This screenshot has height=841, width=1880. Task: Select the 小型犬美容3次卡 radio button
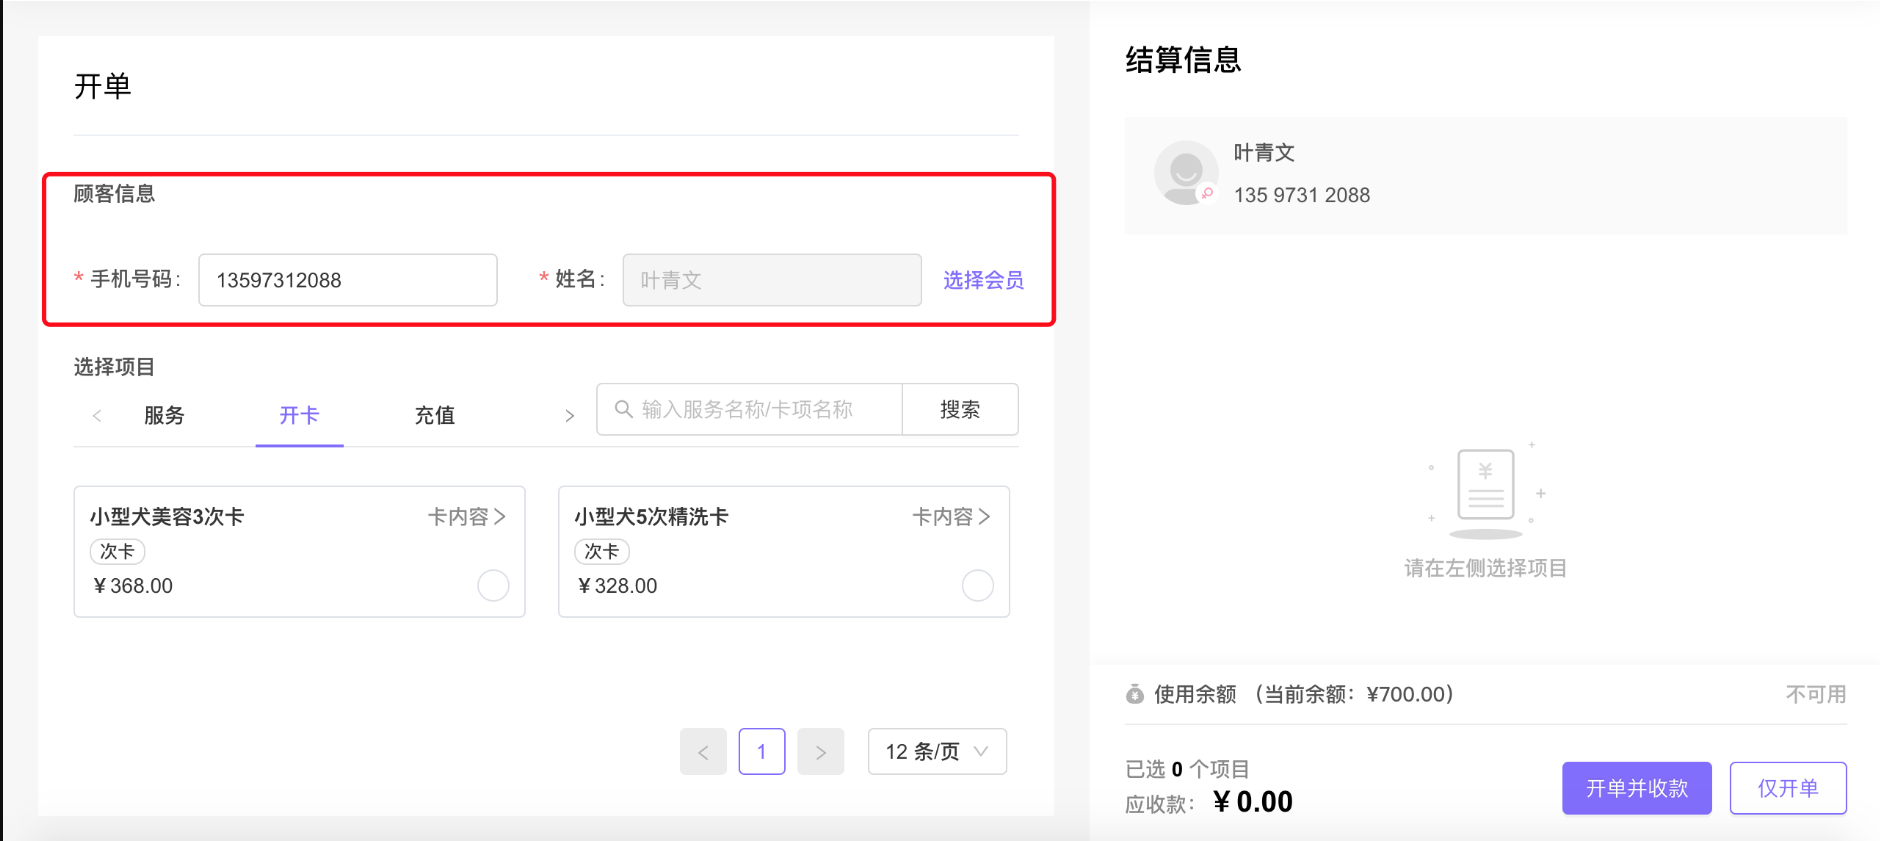[x=493, y=585]
